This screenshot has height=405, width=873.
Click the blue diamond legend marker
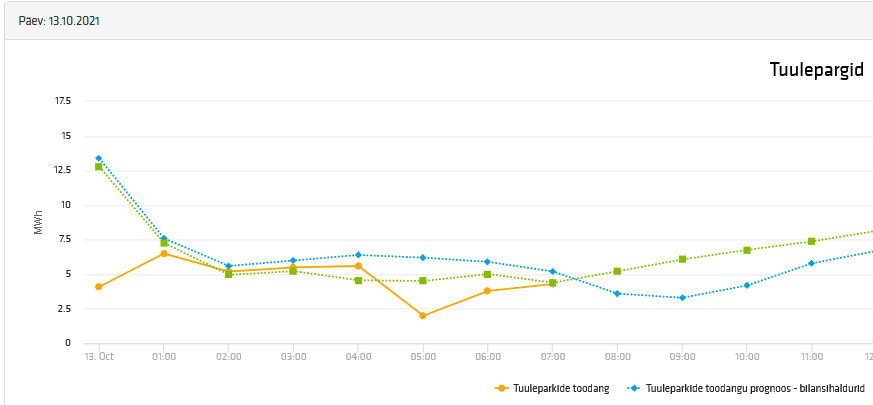point(634,388)
